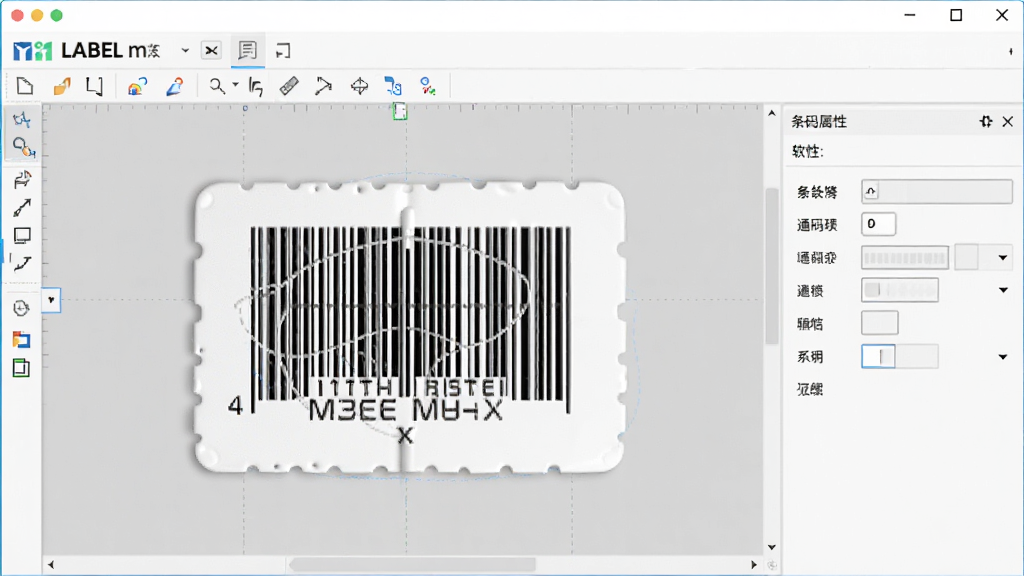Click the fourth row's combo field

click(x=900, y=290)
